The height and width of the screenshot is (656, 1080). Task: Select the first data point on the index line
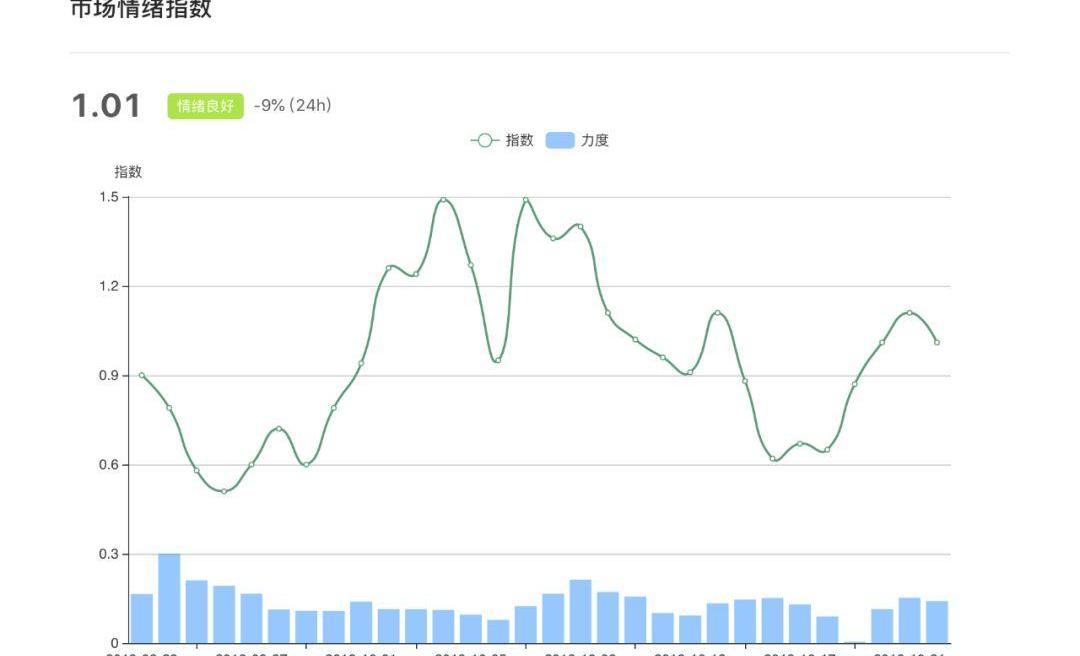[142, 375]
